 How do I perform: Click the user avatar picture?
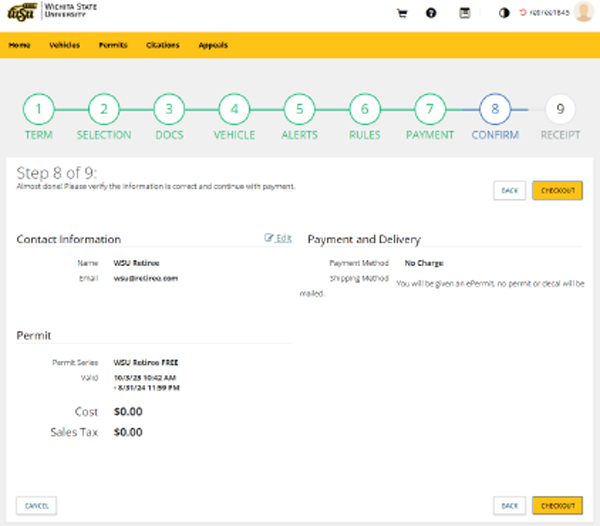(x=583, y=13)
